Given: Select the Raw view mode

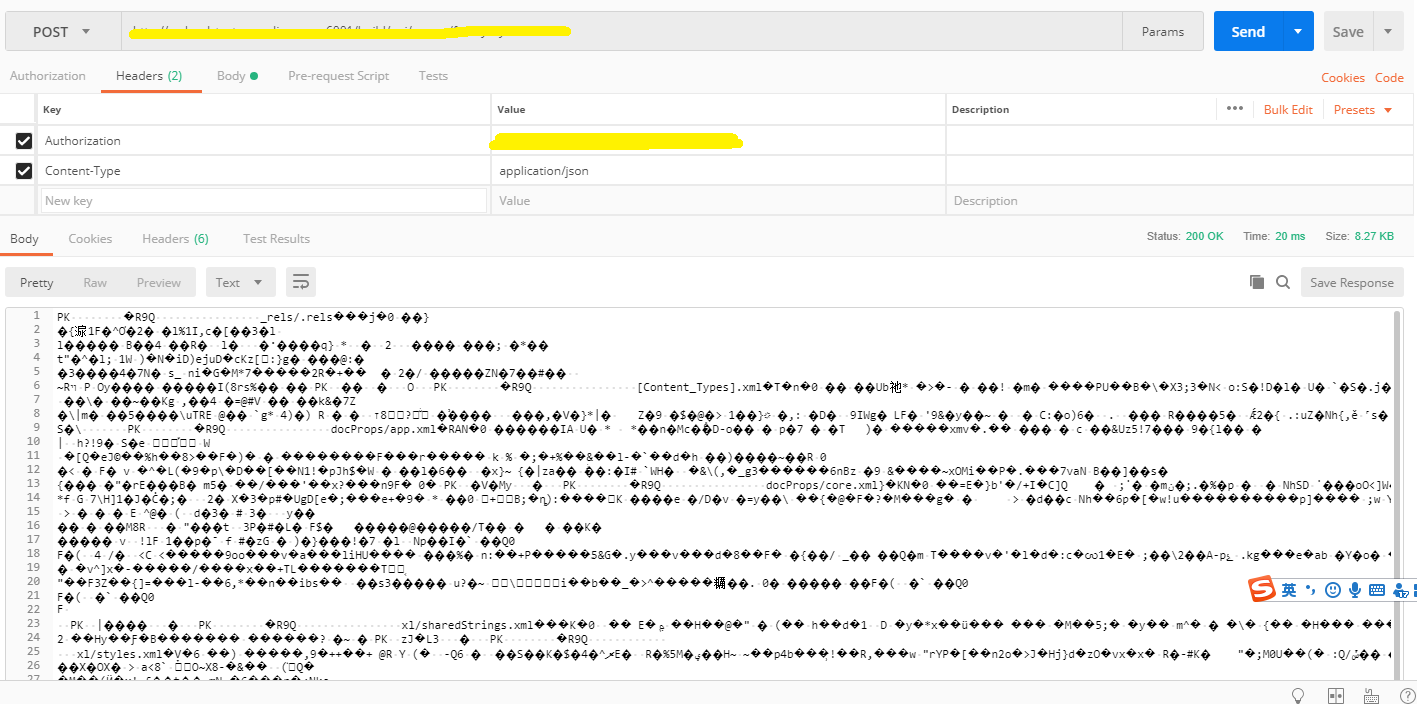Looking at the screenshot, I should pyautogui.click(x=95, y=283).
